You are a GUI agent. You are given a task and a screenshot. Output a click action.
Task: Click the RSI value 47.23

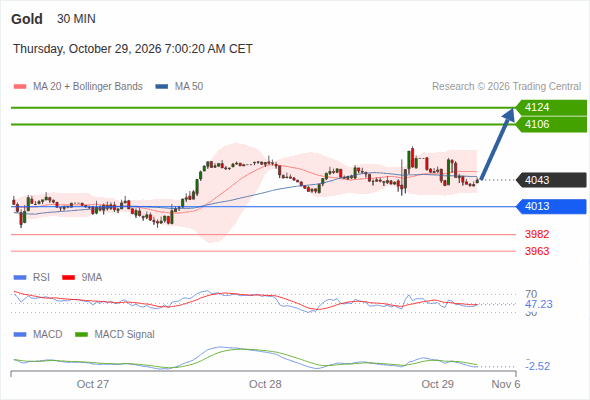pyautogui.click(x=539, y=304)
